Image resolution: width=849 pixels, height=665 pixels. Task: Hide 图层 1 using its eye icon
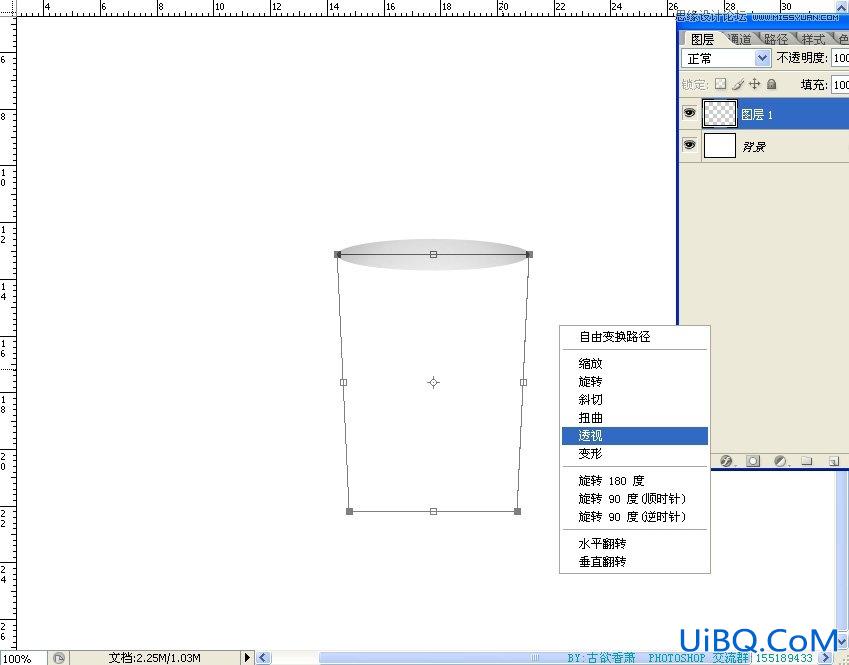point(689,113)
